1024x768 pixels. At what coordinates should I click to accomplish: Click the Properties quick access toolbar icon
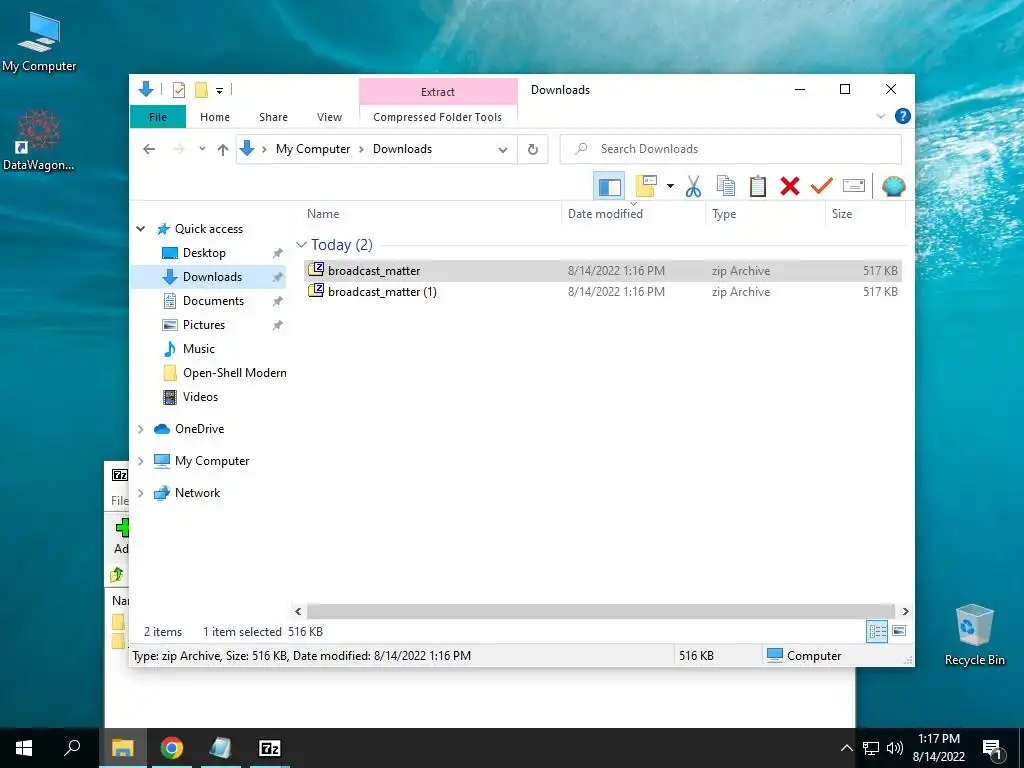pos(178,90)
